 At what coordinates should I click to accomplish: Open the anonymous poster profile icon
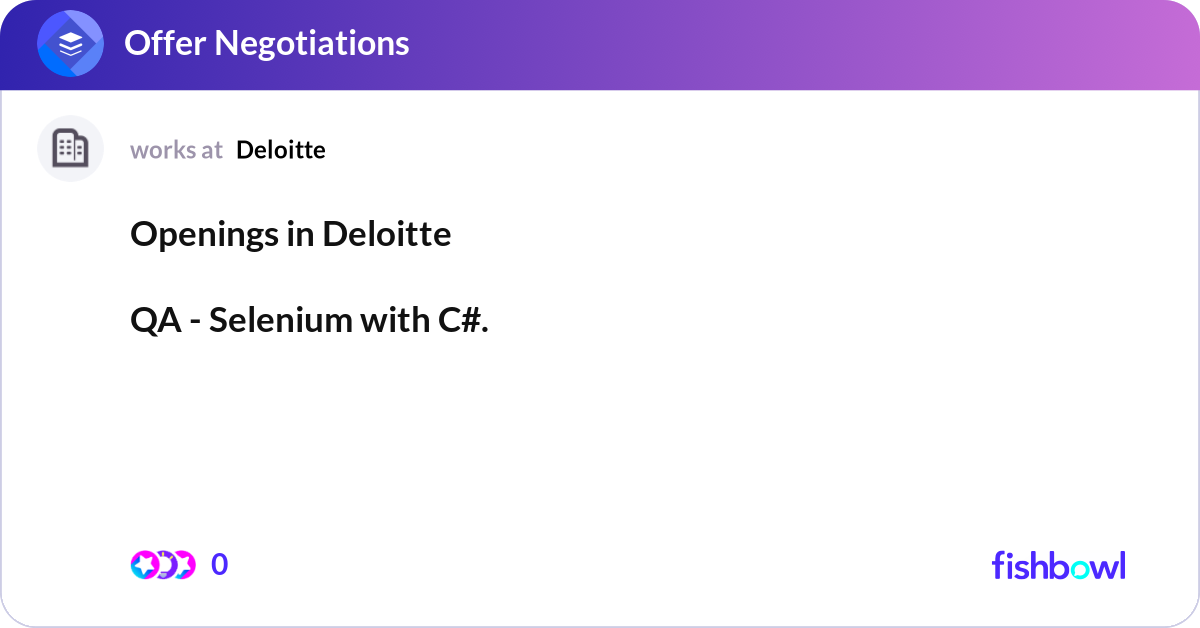point(70,148)
